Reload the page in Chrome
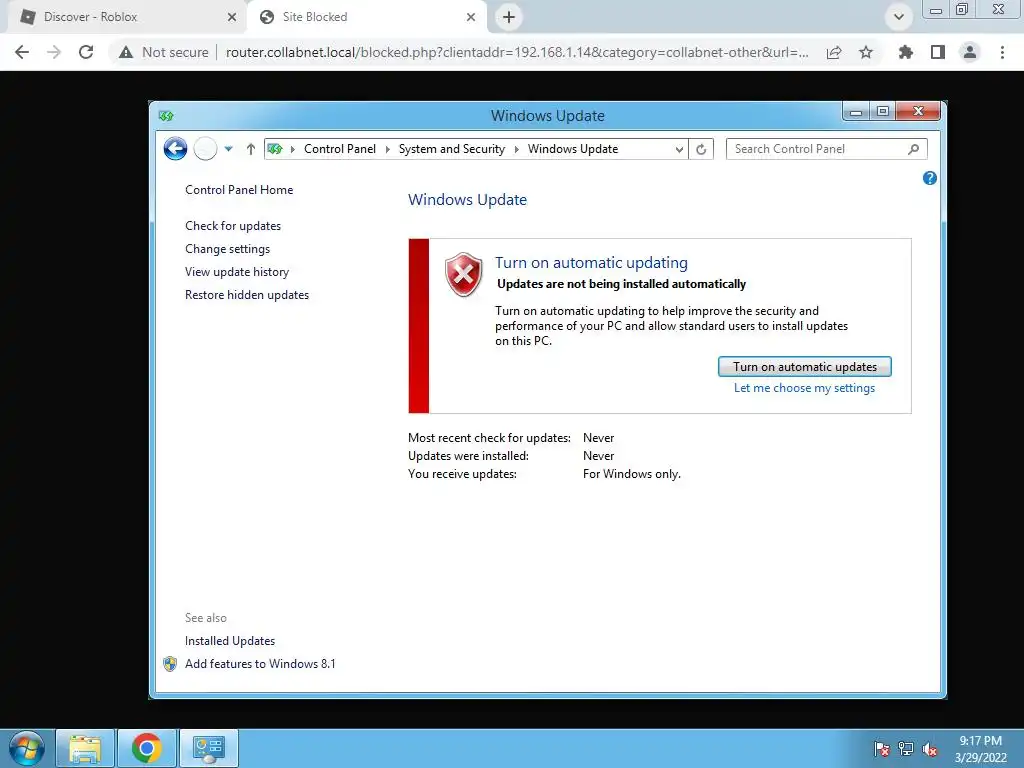The image size is (1024, 768). (x=86, y=52)
